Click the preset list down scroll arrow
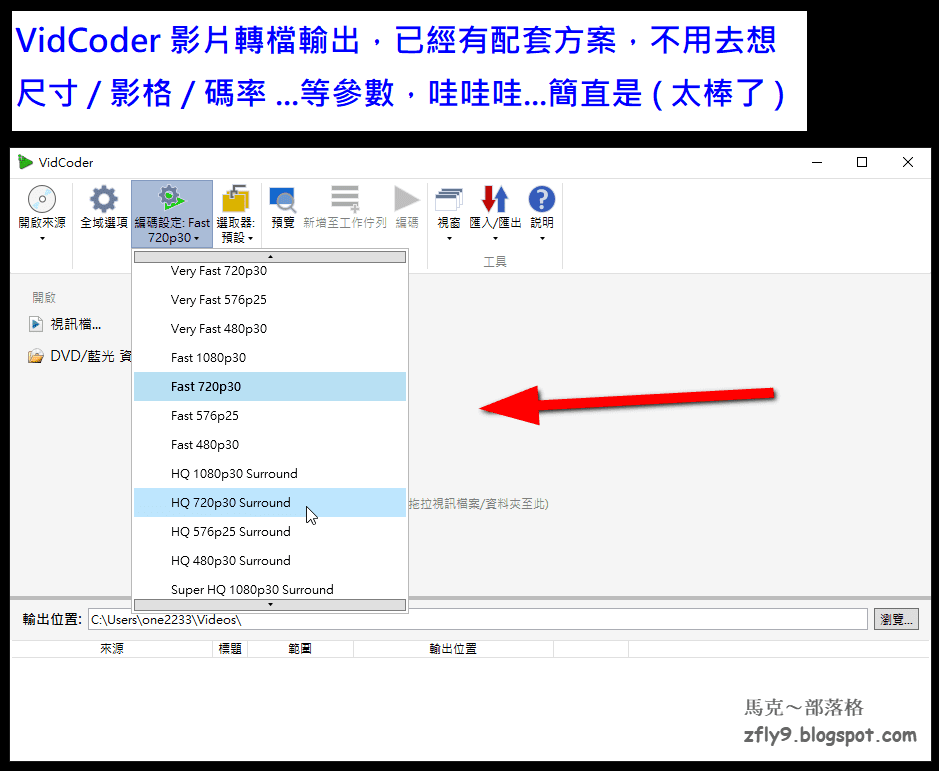 (x=269, y=604)
